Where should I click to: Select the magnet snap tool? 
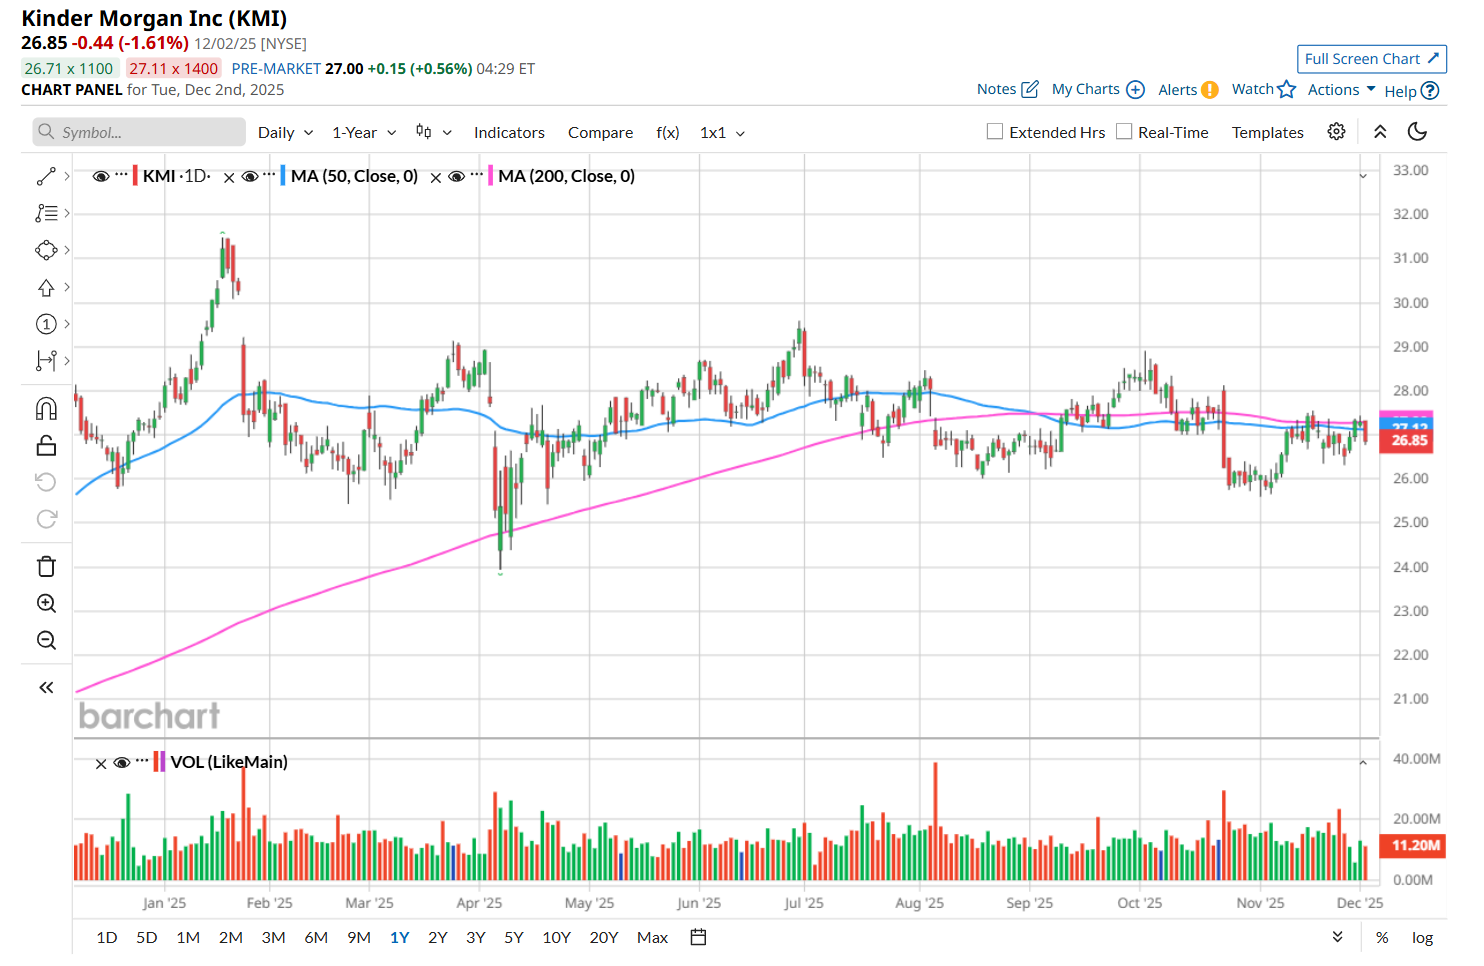tap(46, 409)
